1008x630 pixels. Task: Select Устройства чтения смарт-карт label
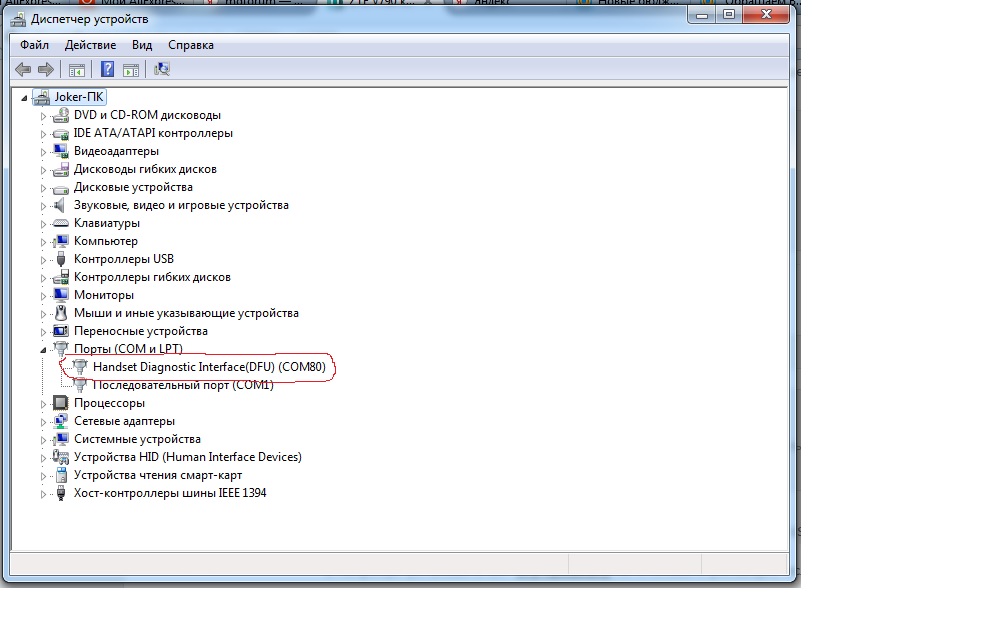tap(158, 475)
